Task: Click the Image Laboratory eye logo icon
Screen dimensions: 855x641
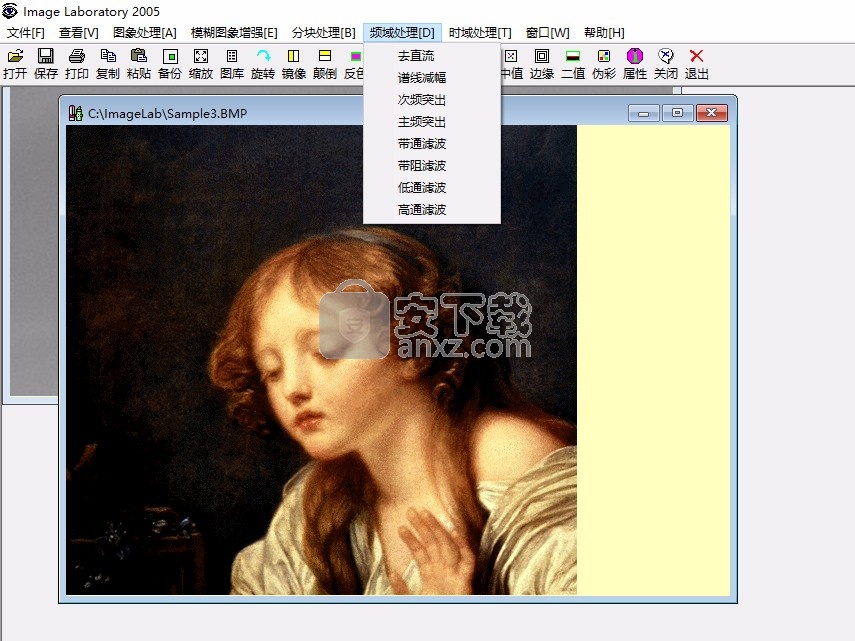Action: click(x=10, y=11)
